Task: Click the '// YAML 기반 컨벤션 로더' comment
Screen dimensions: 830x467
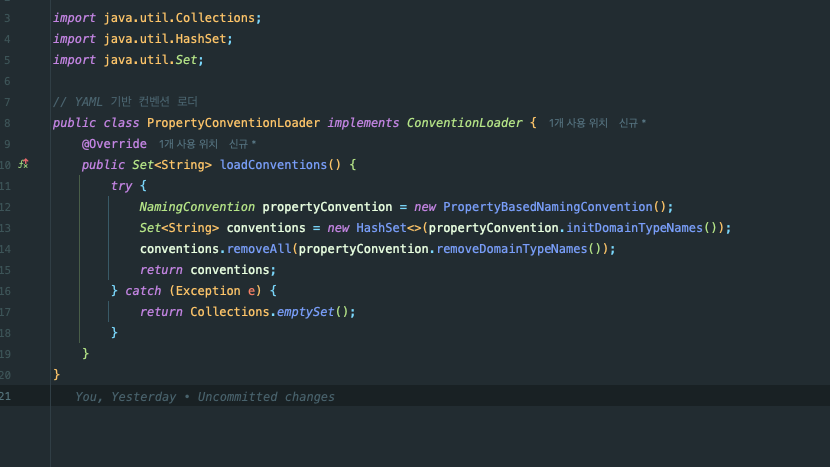Action: [125, 102]
